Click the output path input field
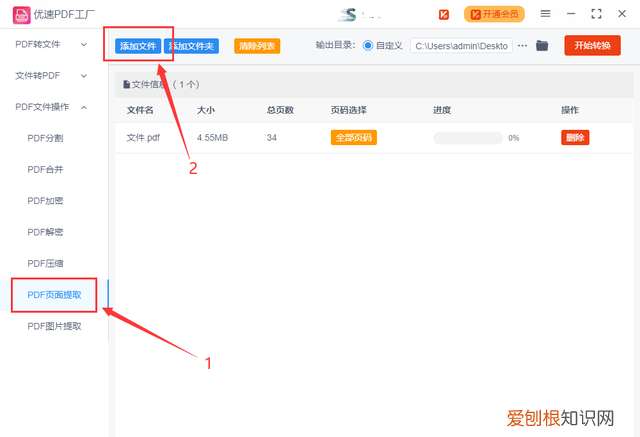The height and width of the screenshot is (437, 640). (461, 46)
